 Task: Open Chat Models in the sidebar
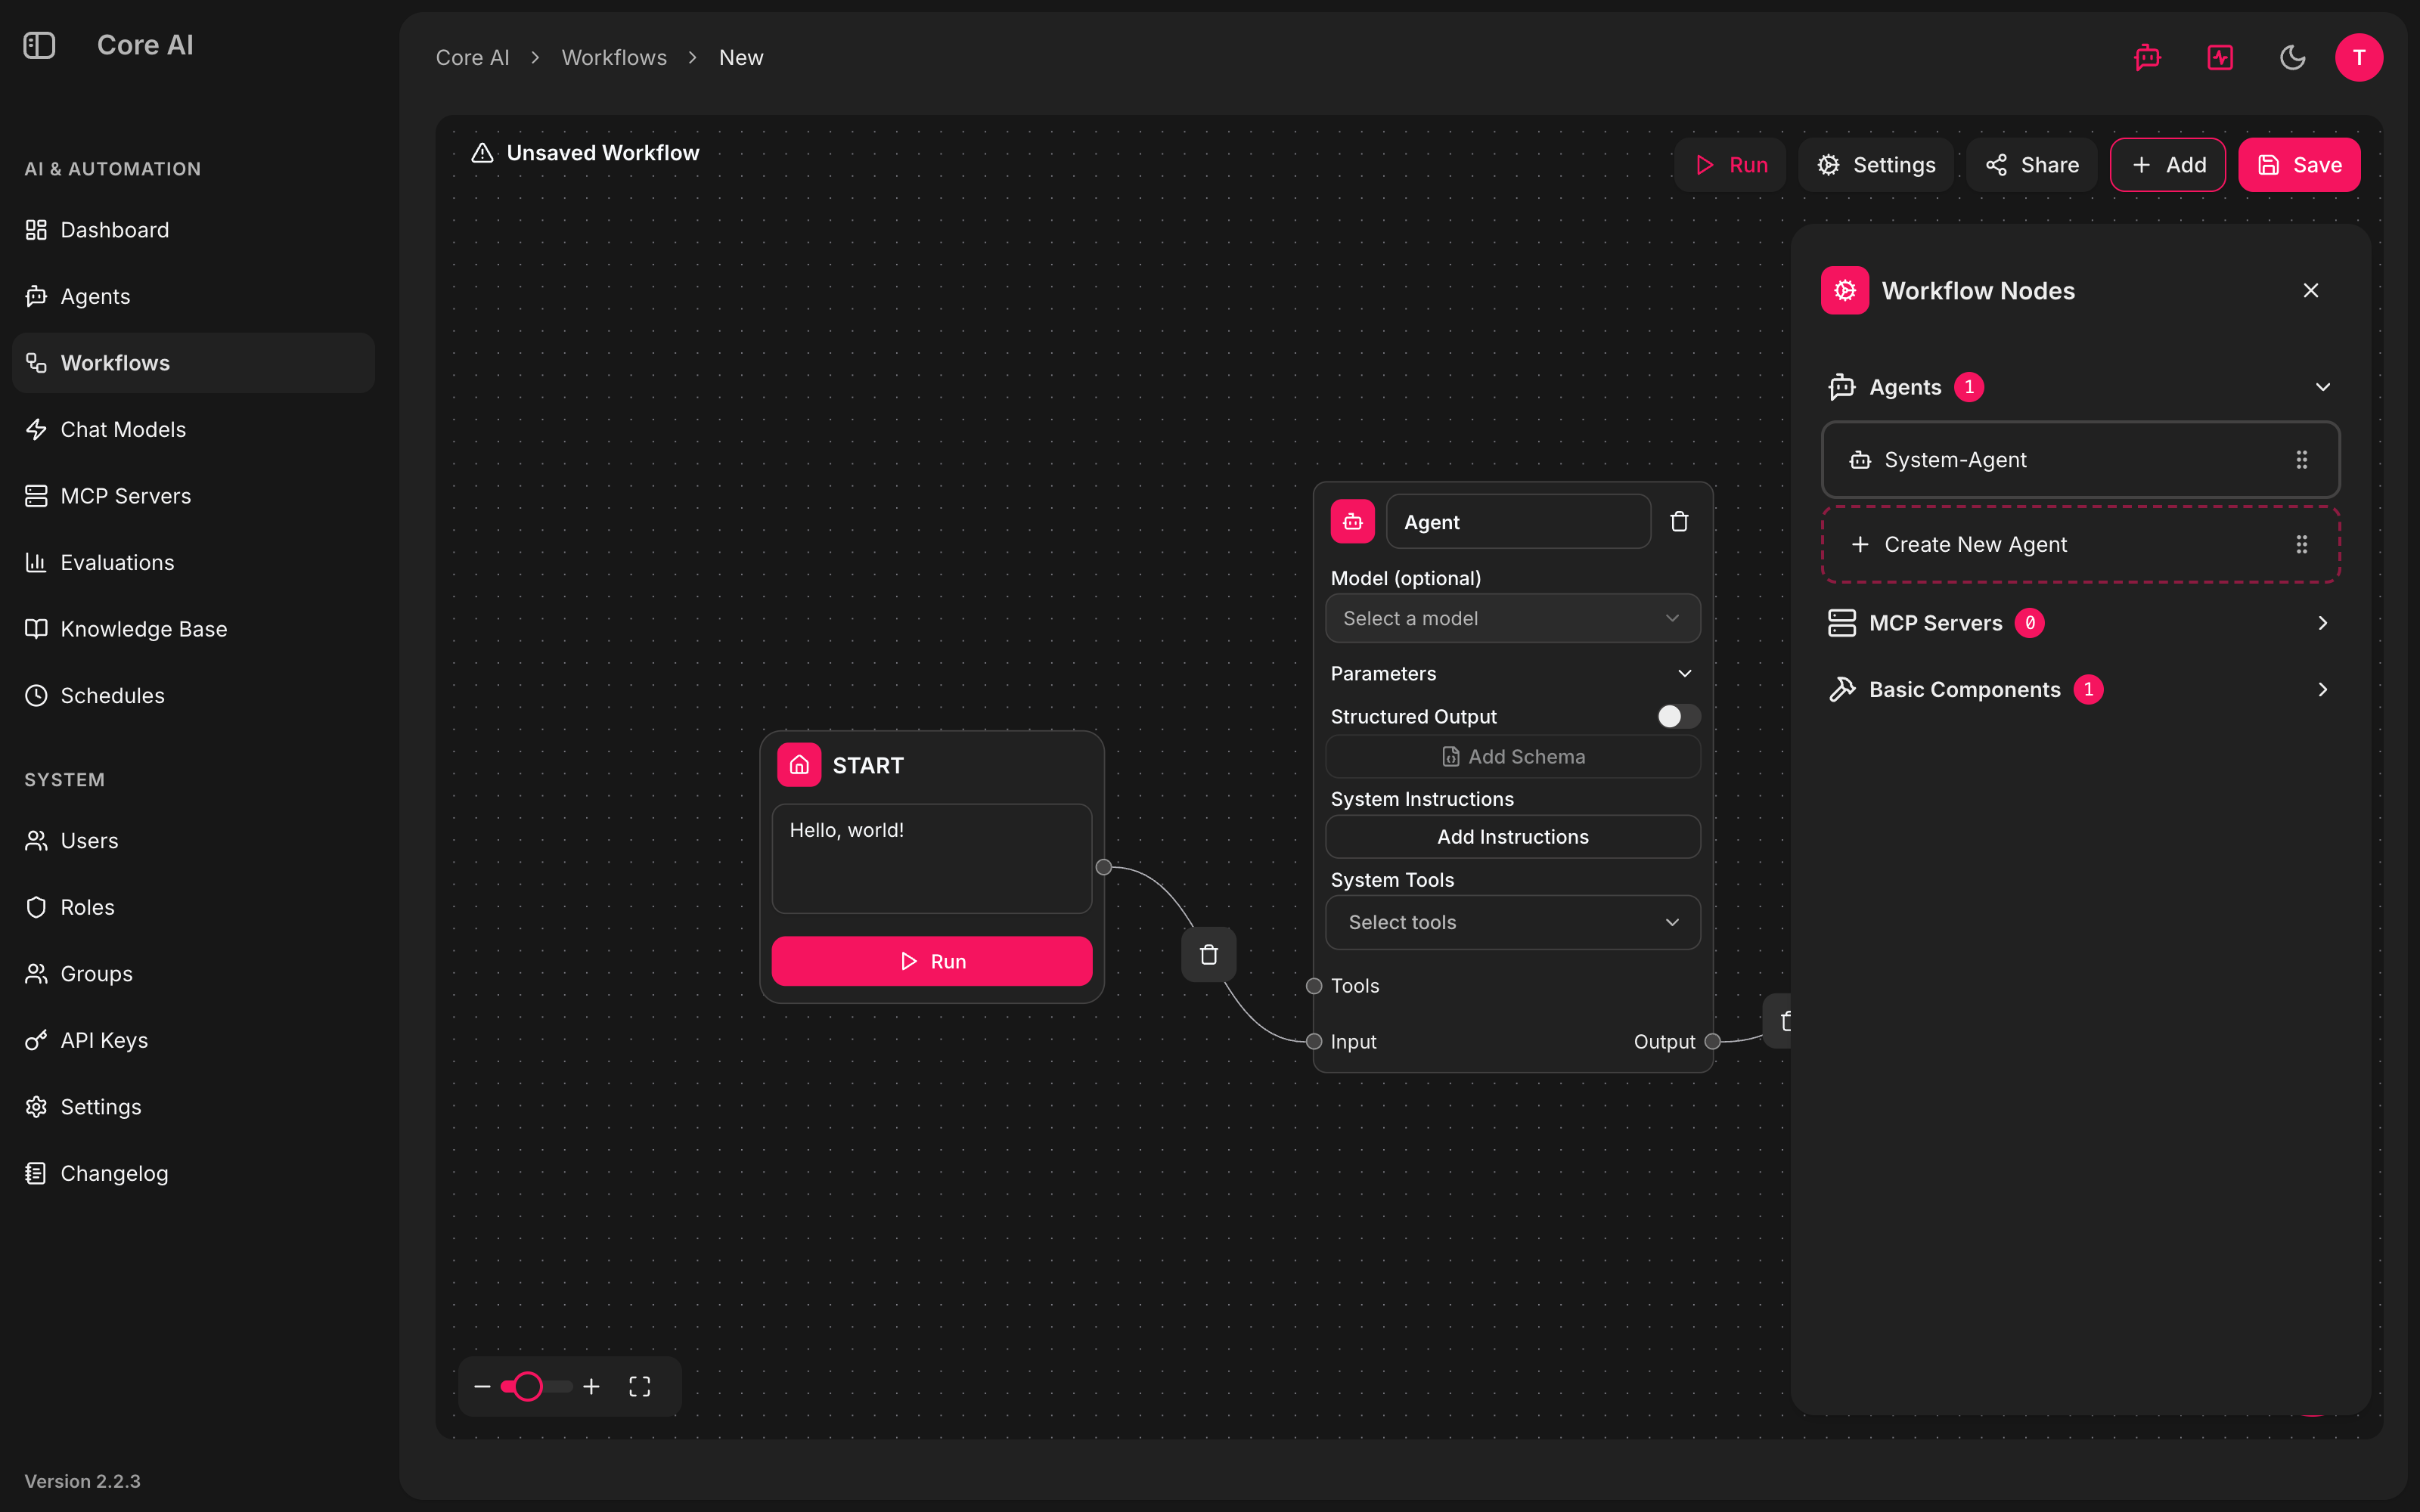tap(193, 429)
